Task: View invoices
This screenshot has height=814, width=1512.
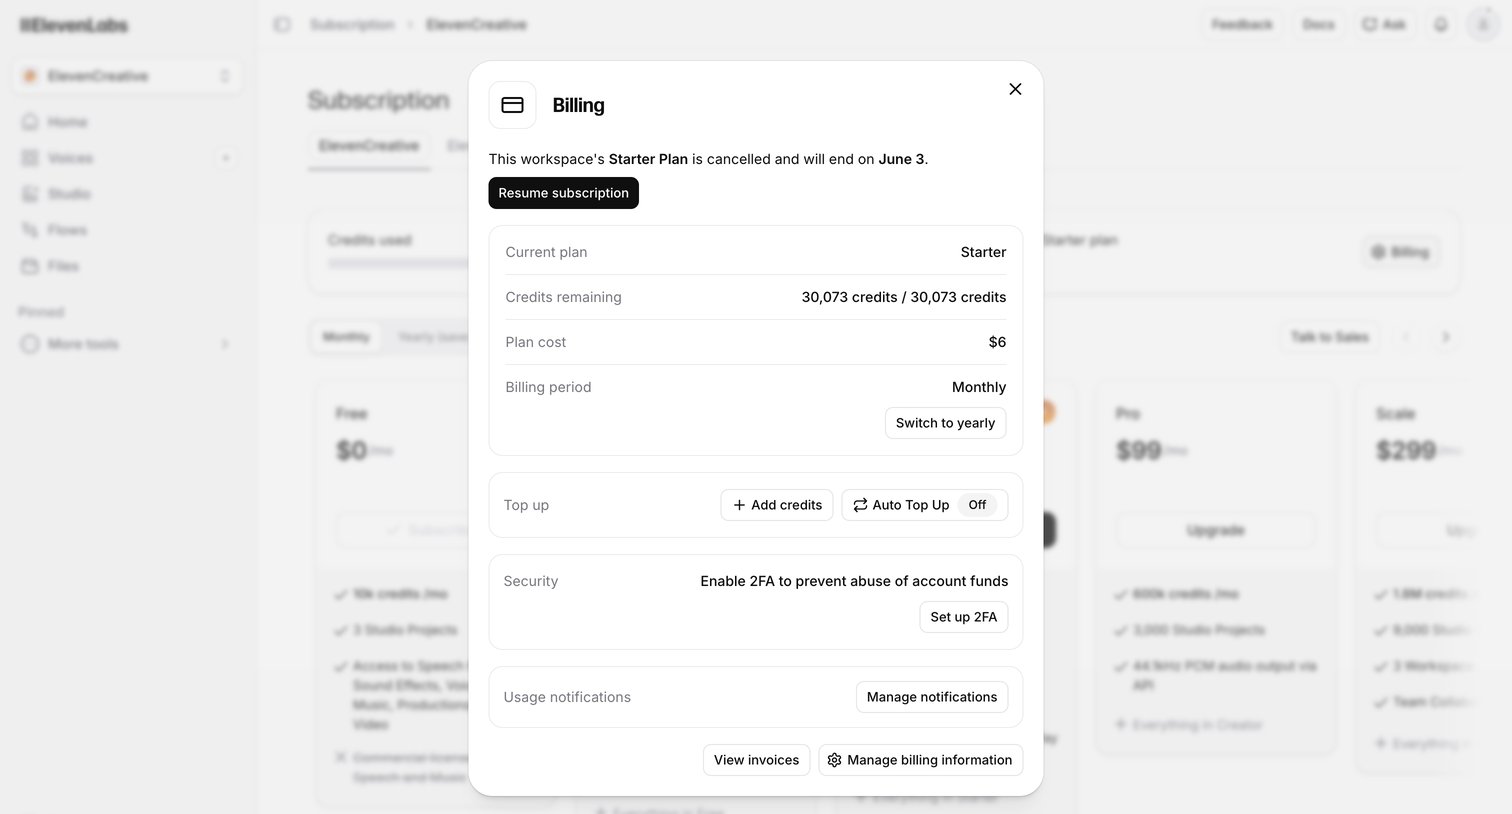Action: 756,760
